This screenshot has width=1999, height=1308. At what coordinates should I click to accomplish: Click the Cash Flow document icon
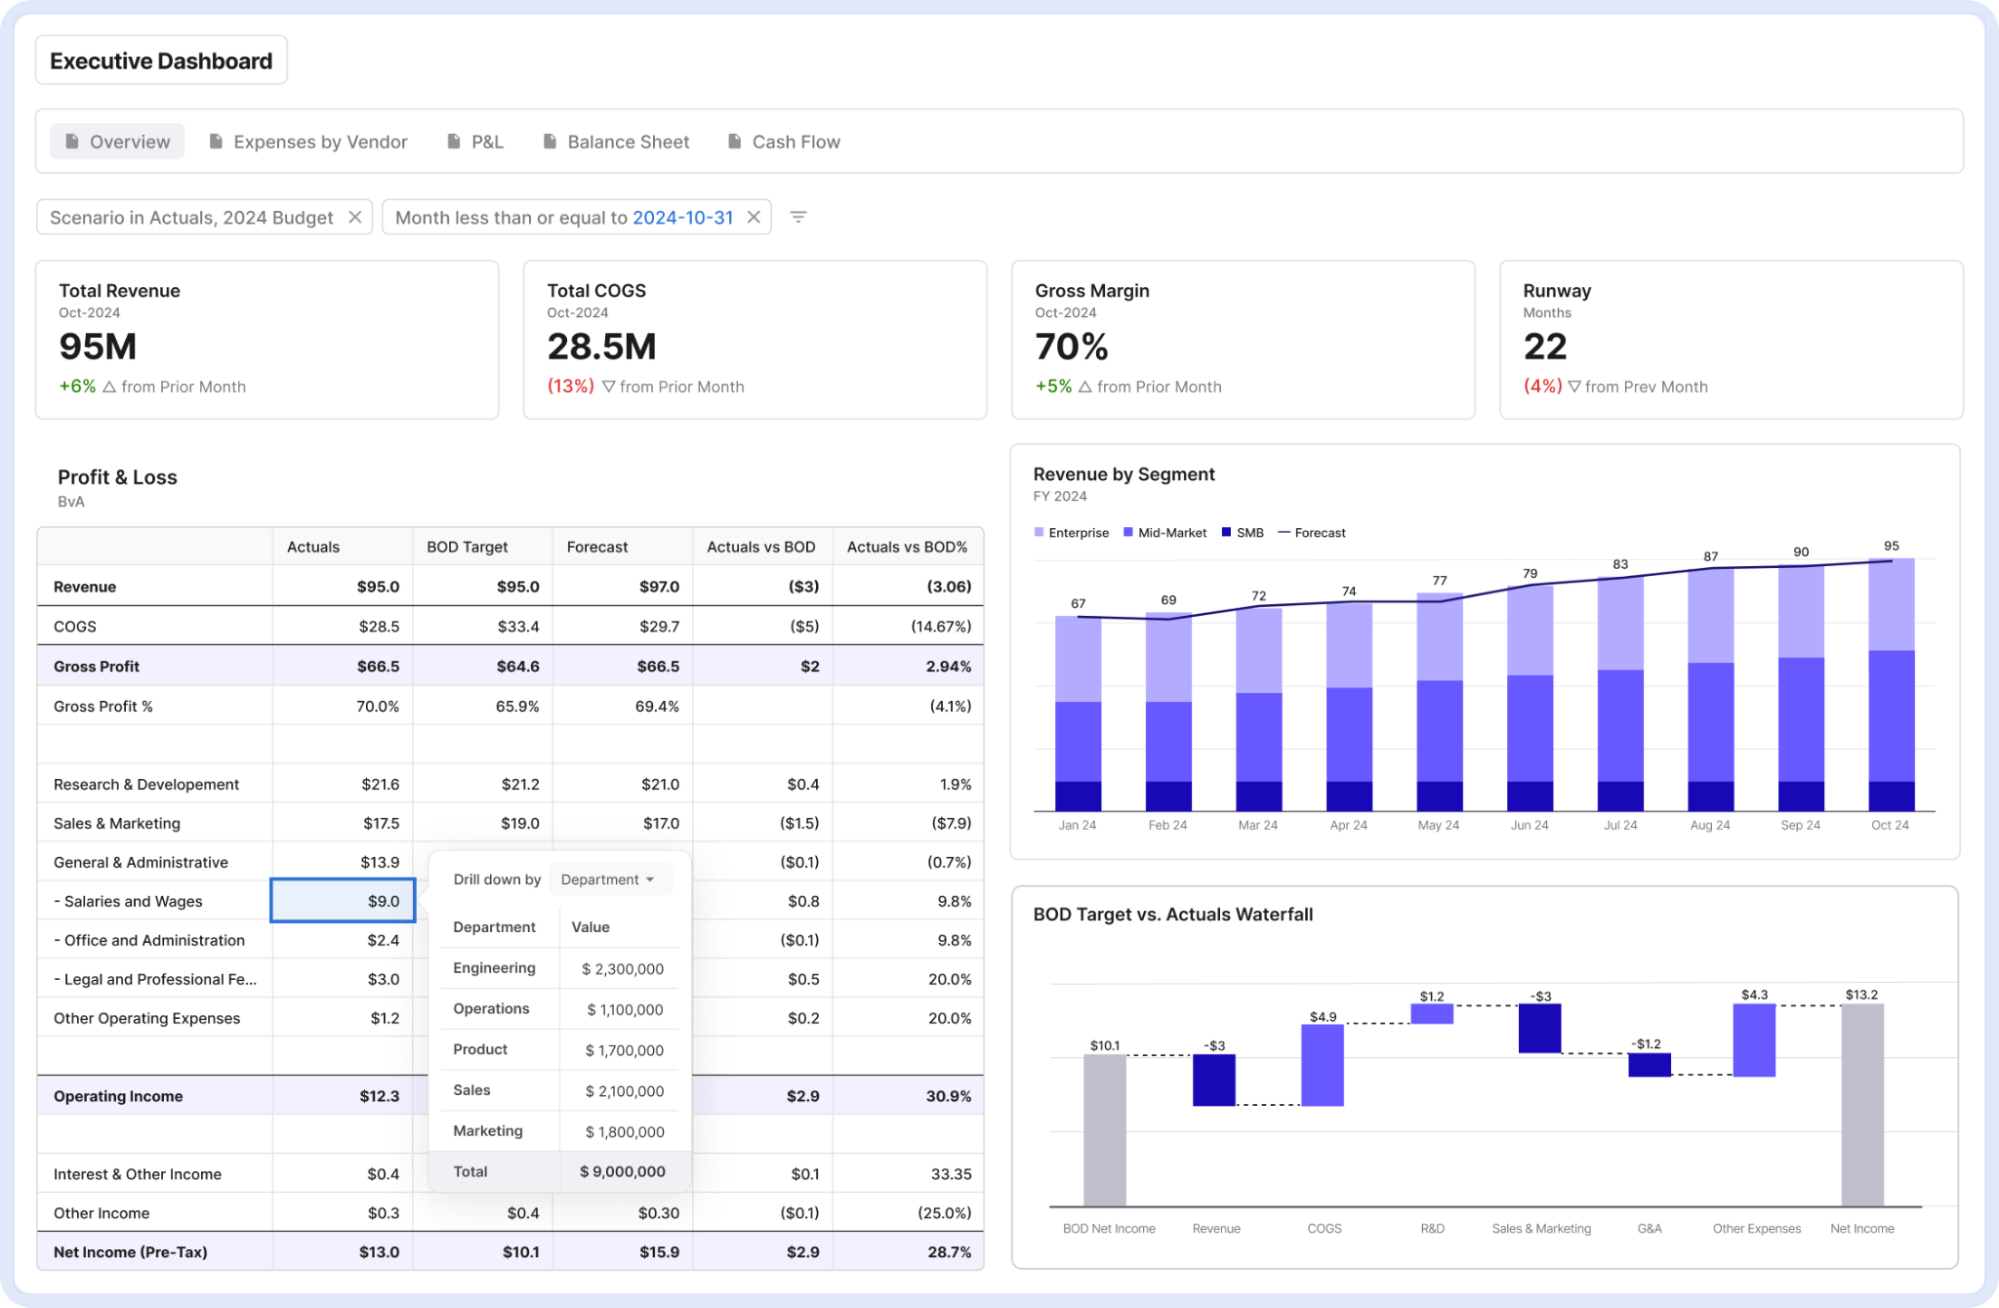[x=734, y=142]
